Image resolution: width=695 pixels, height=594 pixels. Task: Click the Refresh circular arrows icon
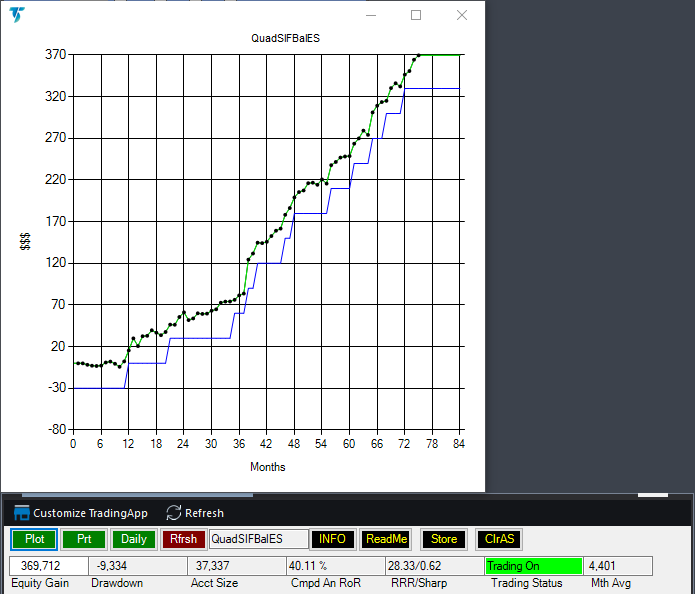click(173, 513)
